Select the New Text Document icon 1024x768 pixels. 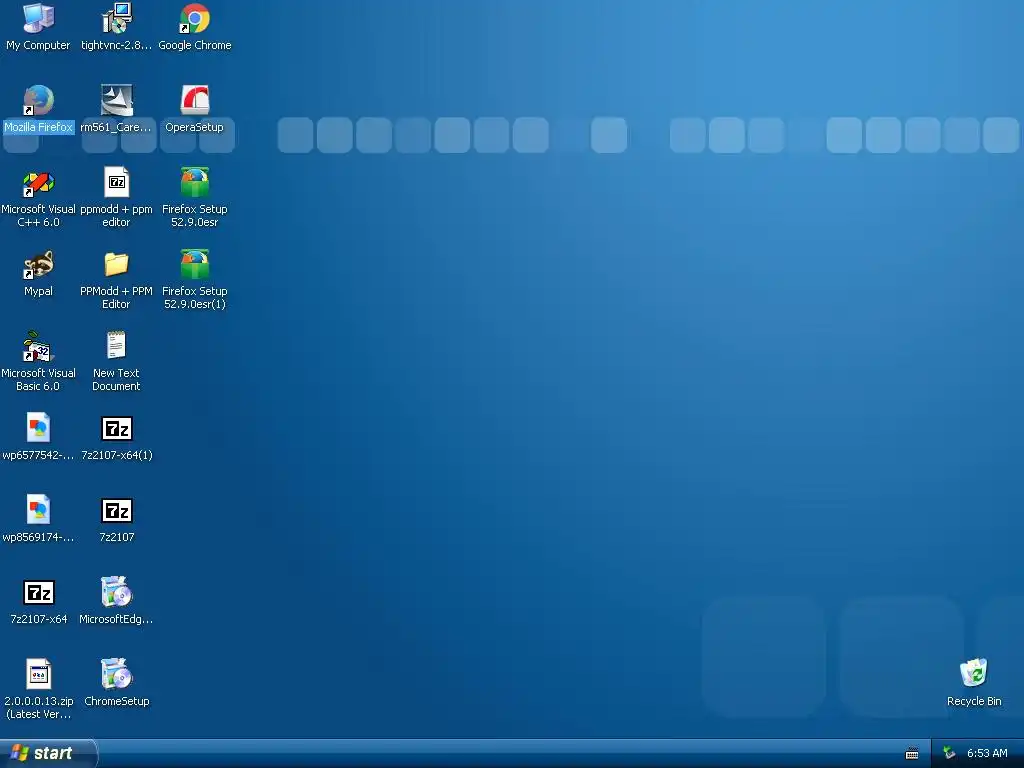click(x=117, y=347)
